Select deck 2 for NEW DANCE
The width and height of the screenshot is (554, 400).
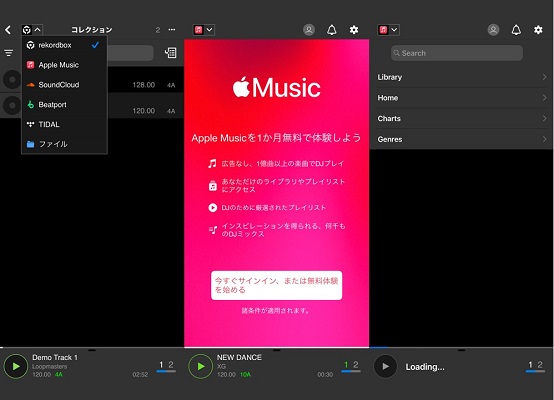(x=356, y=365)
